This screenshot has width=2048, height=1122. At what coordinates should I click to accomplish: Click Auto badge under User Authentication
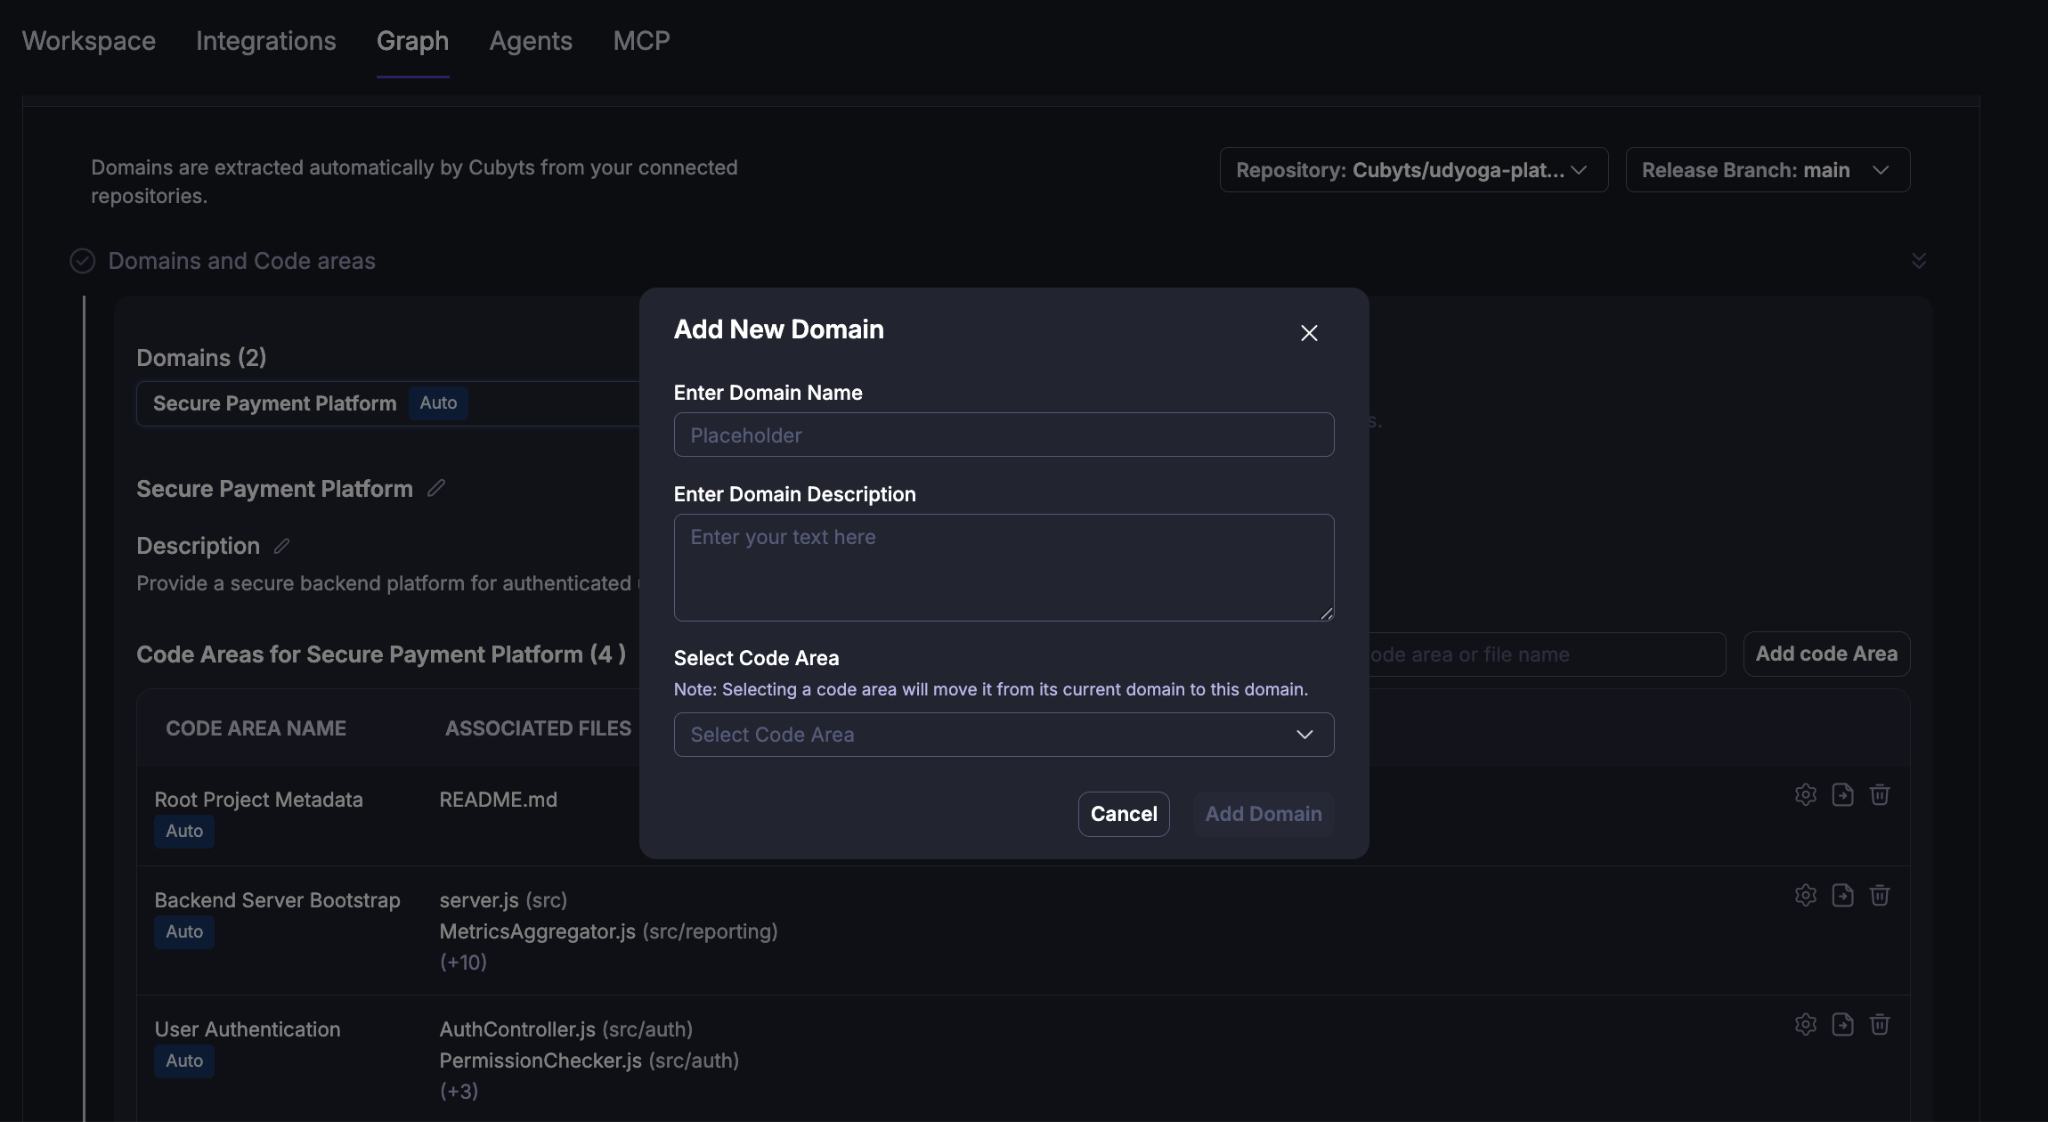click(x=184, y=1061)
